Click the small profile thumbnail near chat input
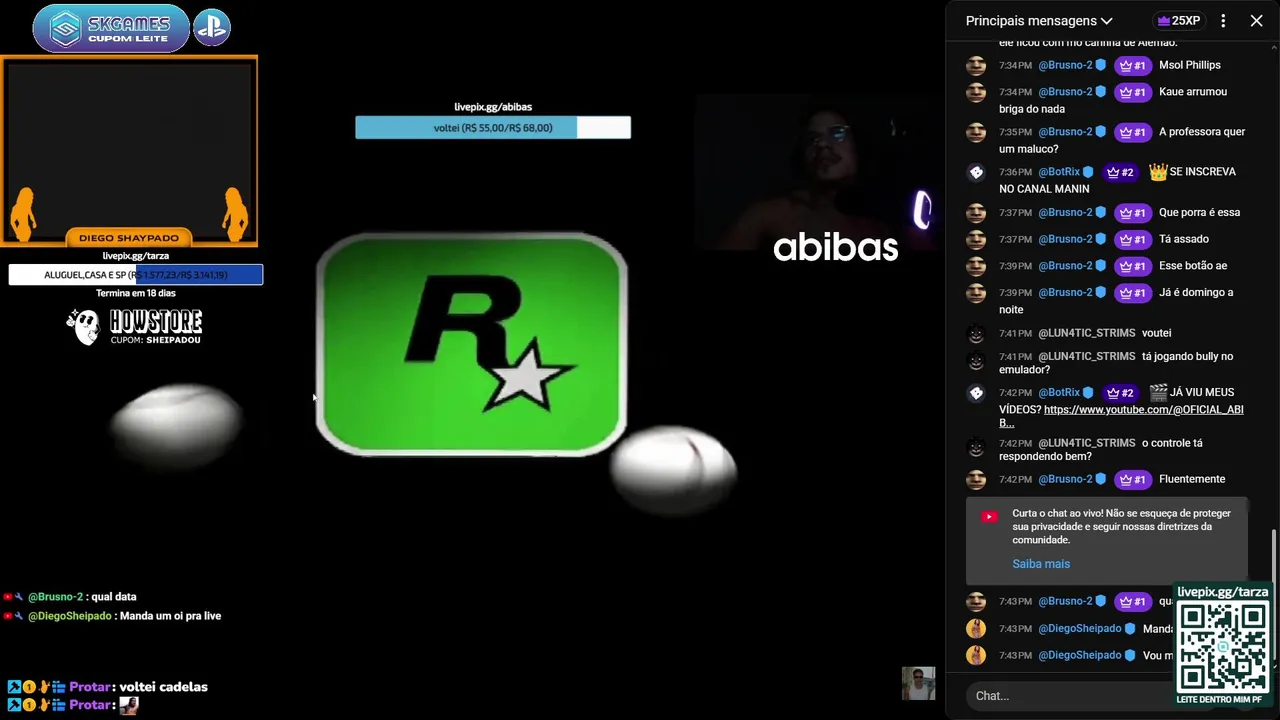 click(918, 684)
